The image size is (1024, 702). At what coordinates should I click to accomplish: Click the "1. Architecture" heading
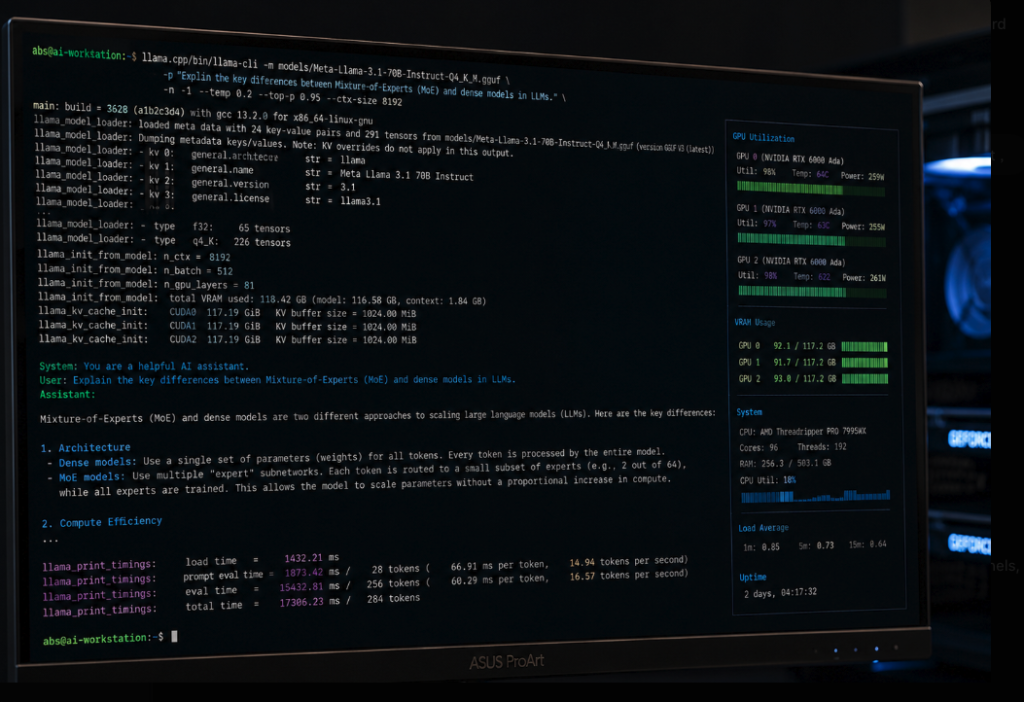click(86, 448)
